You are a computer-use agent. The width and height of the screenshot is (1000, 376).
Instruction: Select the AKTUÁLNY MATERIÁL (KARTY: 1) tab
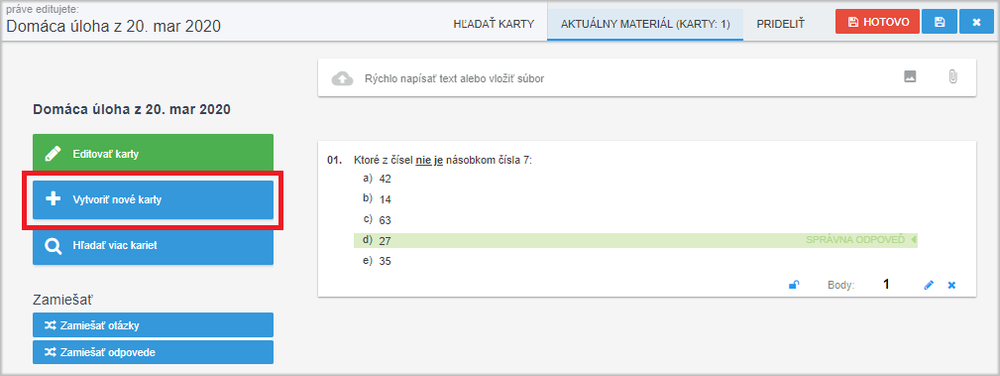tap(645, 24)
